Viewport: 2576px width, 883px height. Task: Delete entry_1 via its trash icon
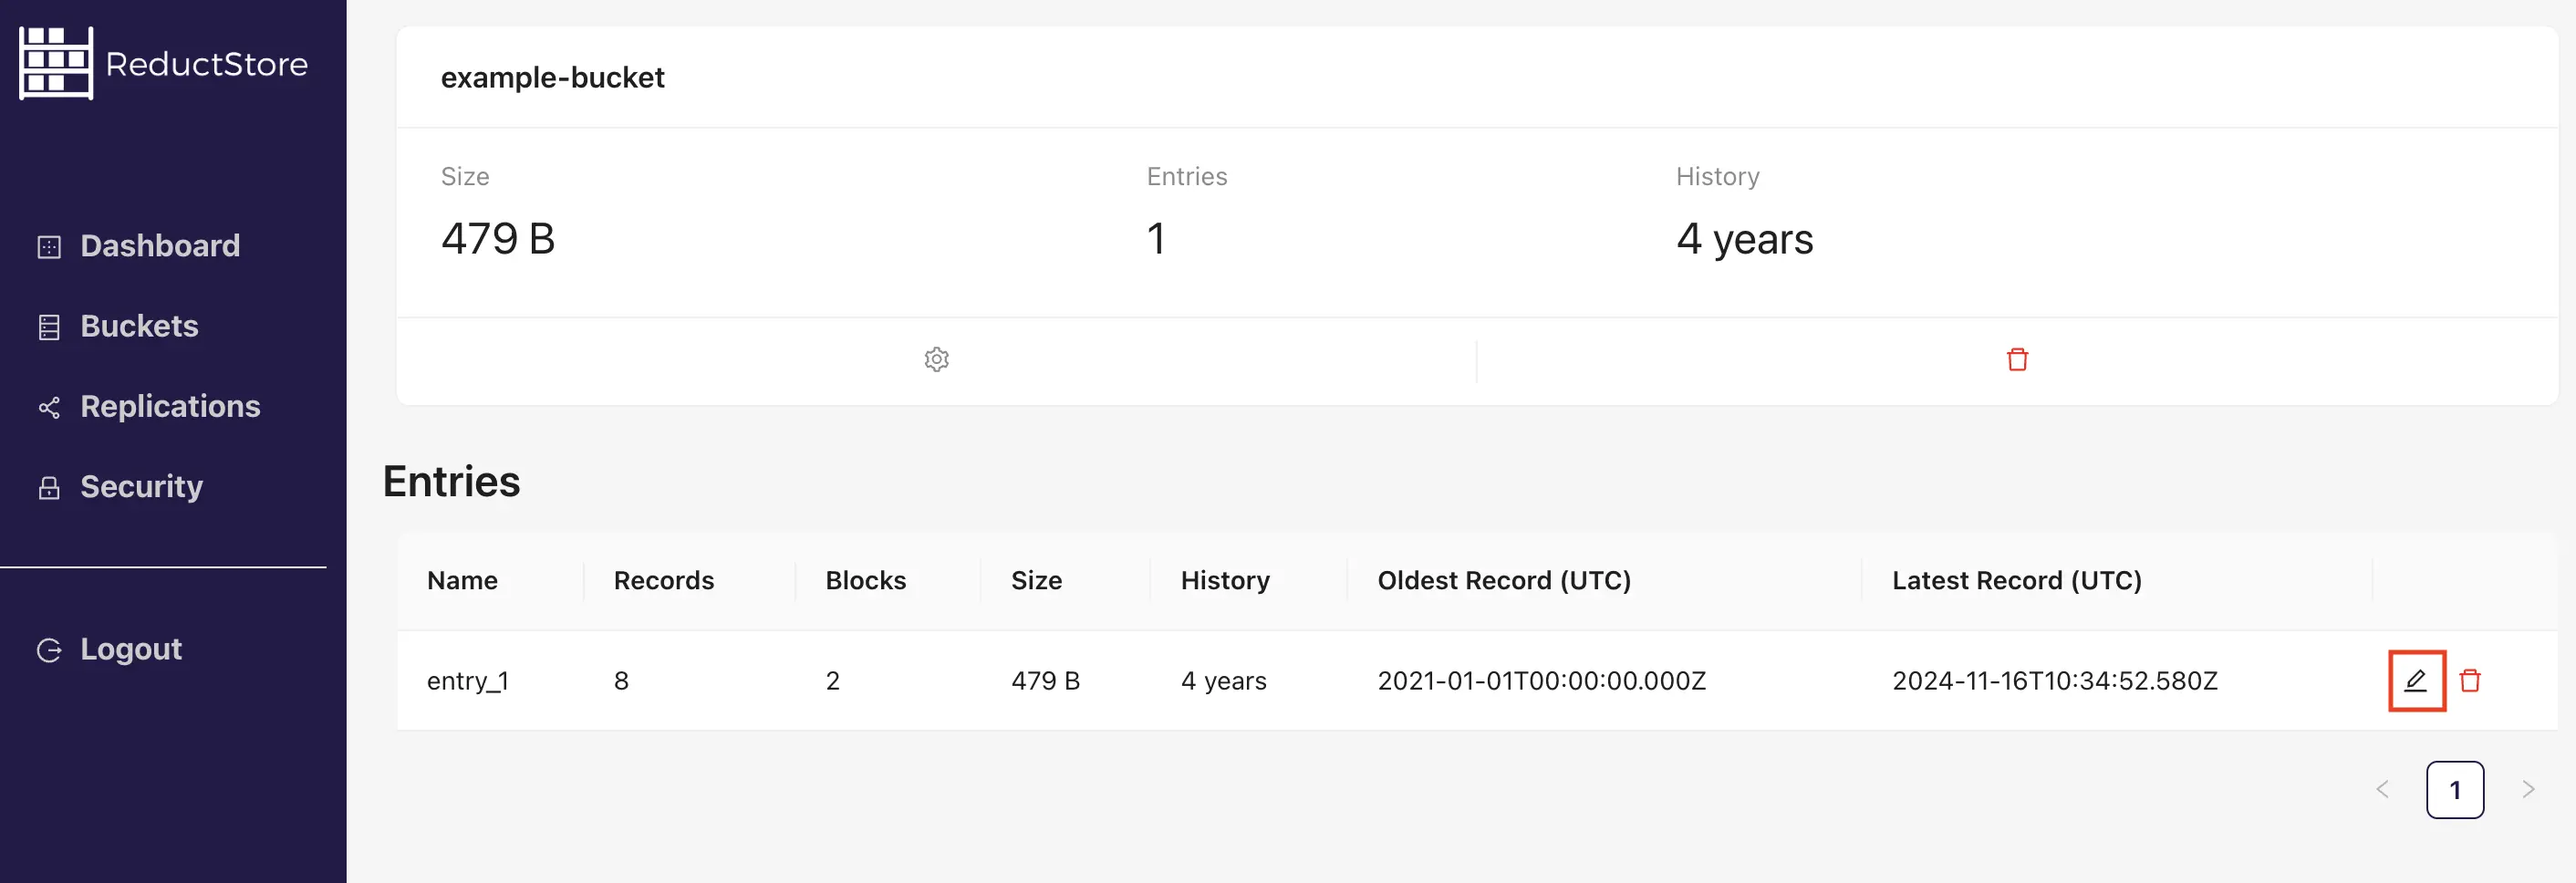(2468, 681)
